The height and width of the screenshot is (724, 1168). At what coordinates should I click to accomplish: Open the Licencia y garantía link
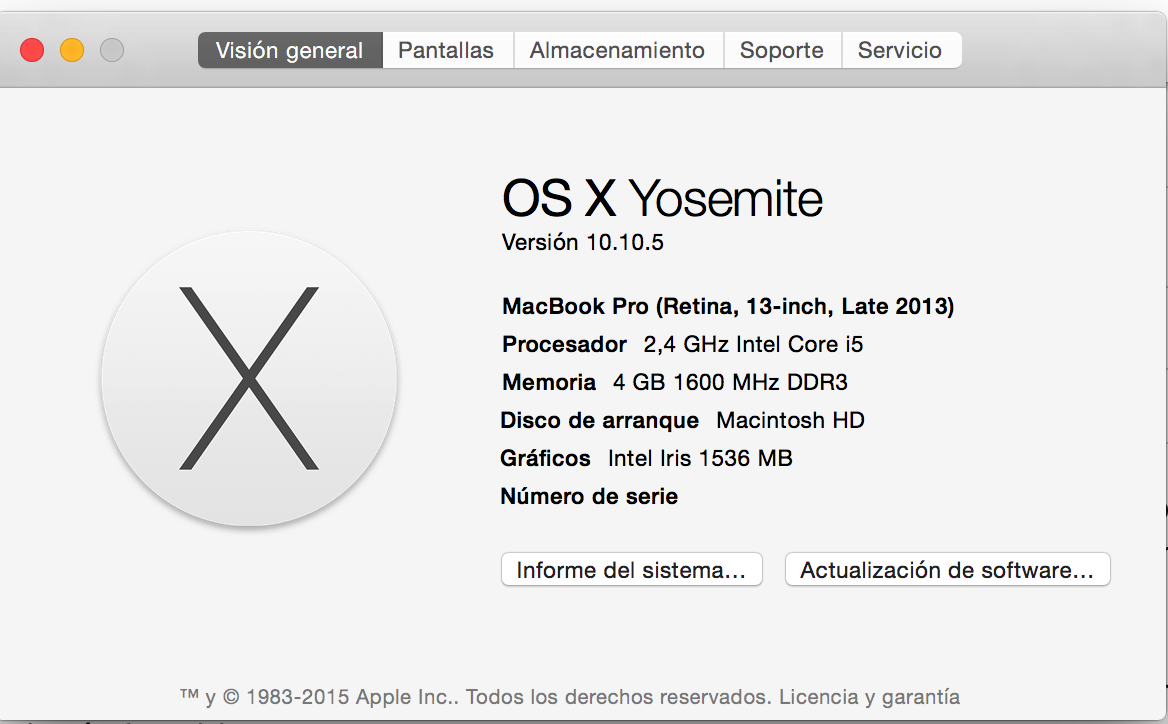(x=869, y=697)
